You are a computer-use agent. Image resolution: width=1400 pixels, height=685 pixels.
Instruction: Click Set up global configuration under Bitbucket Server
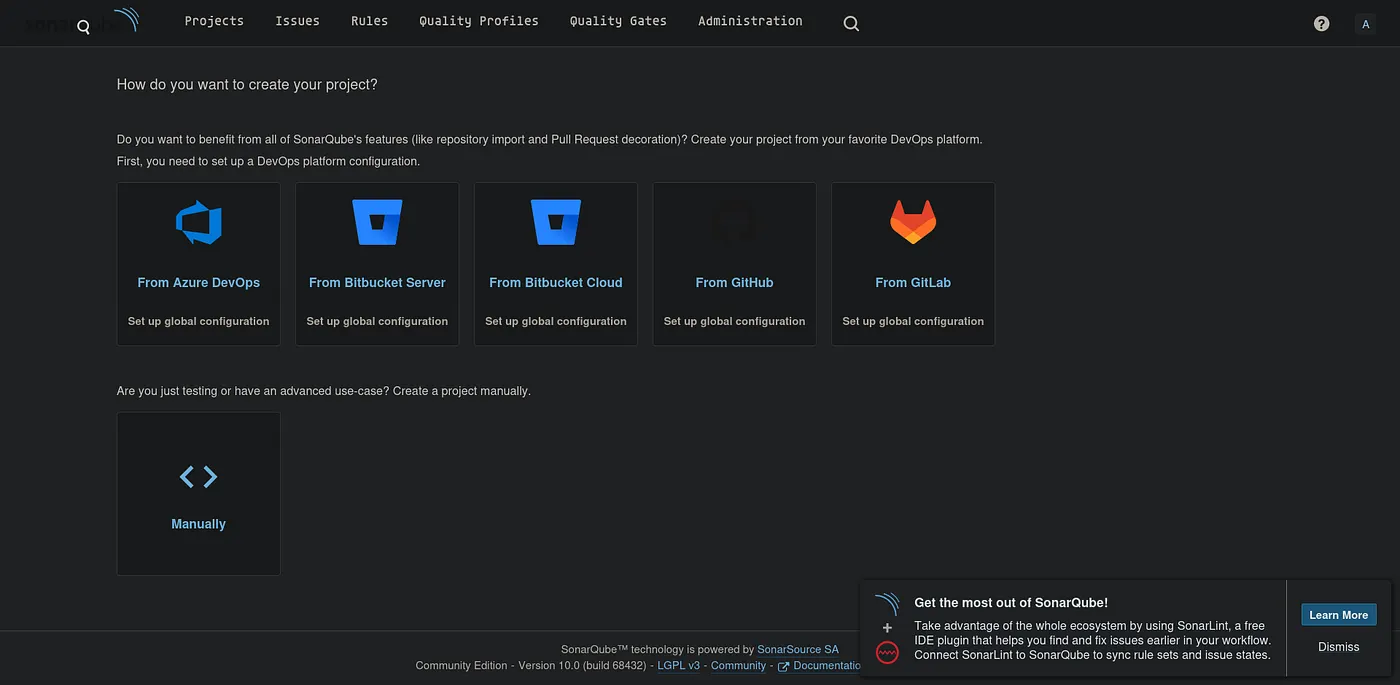(x=377, y=321)
